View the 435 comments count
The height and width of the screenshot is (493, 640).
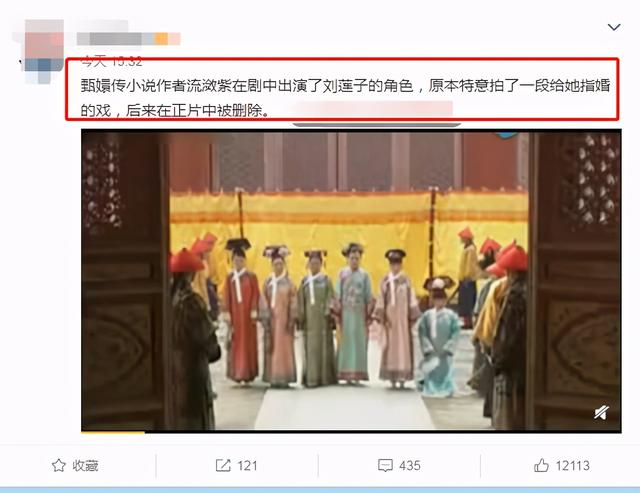410,466
